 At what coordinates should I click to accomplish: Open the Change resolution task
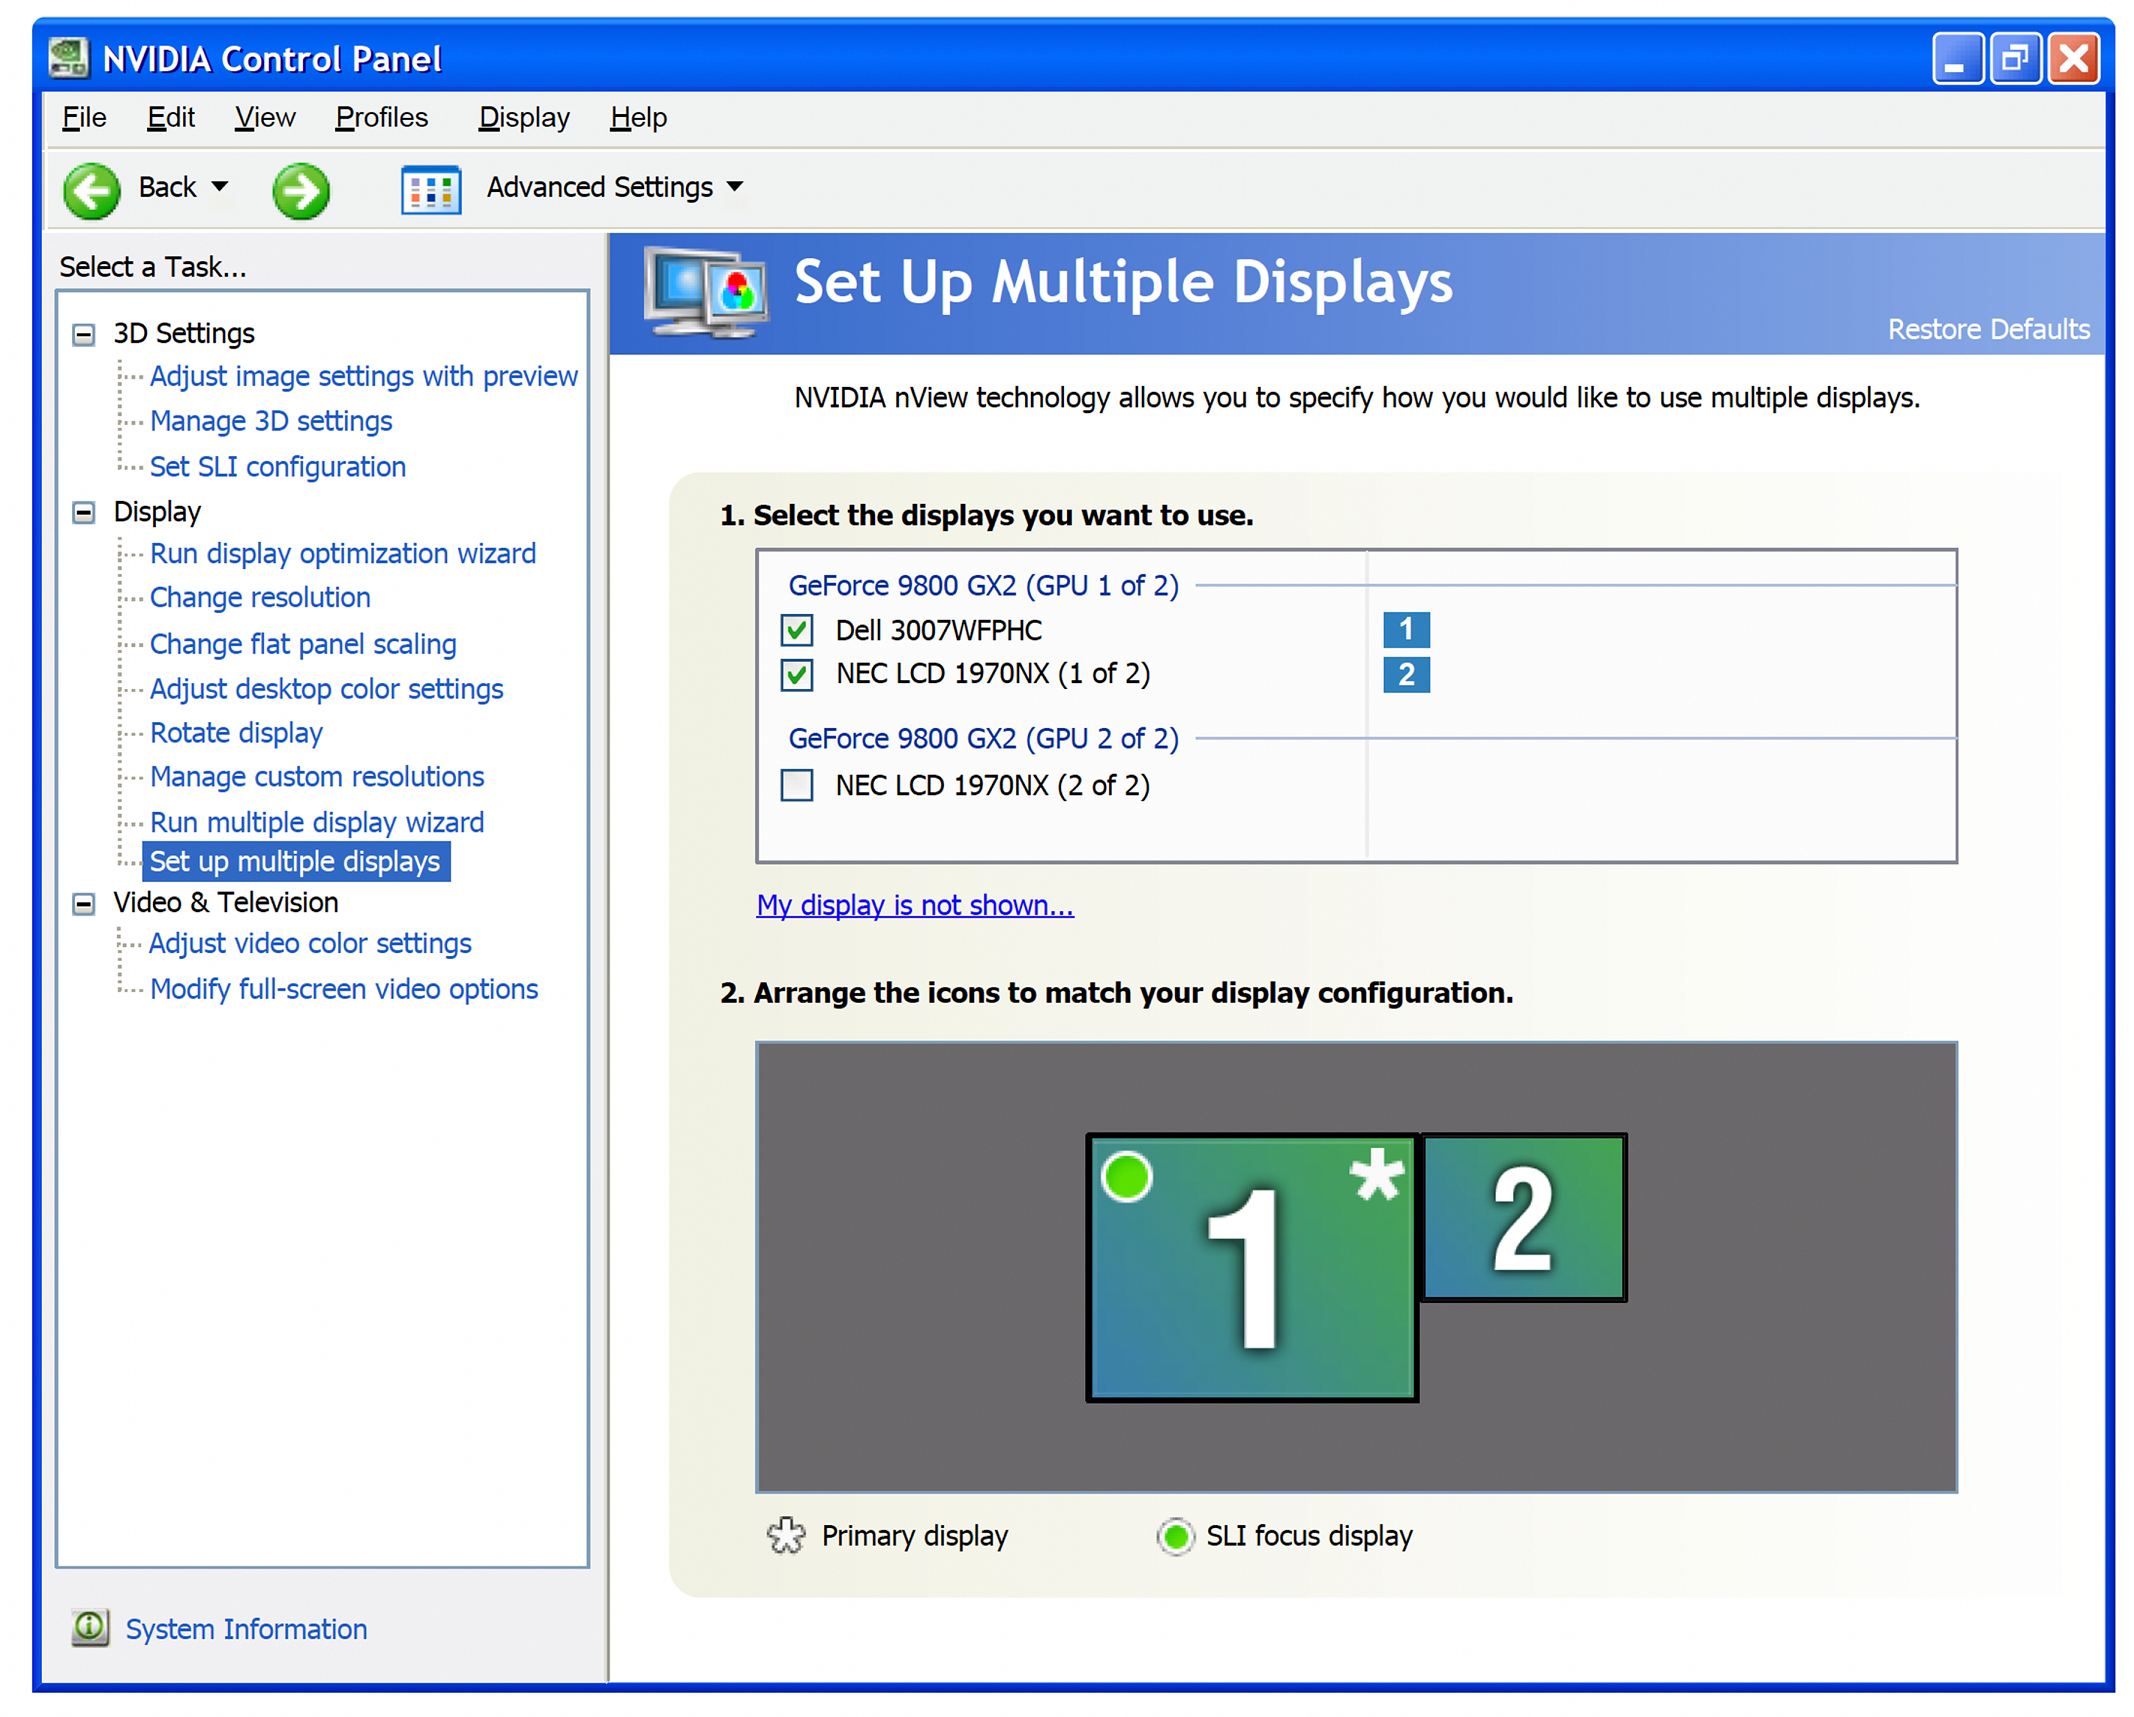click(x=260, y=597)
